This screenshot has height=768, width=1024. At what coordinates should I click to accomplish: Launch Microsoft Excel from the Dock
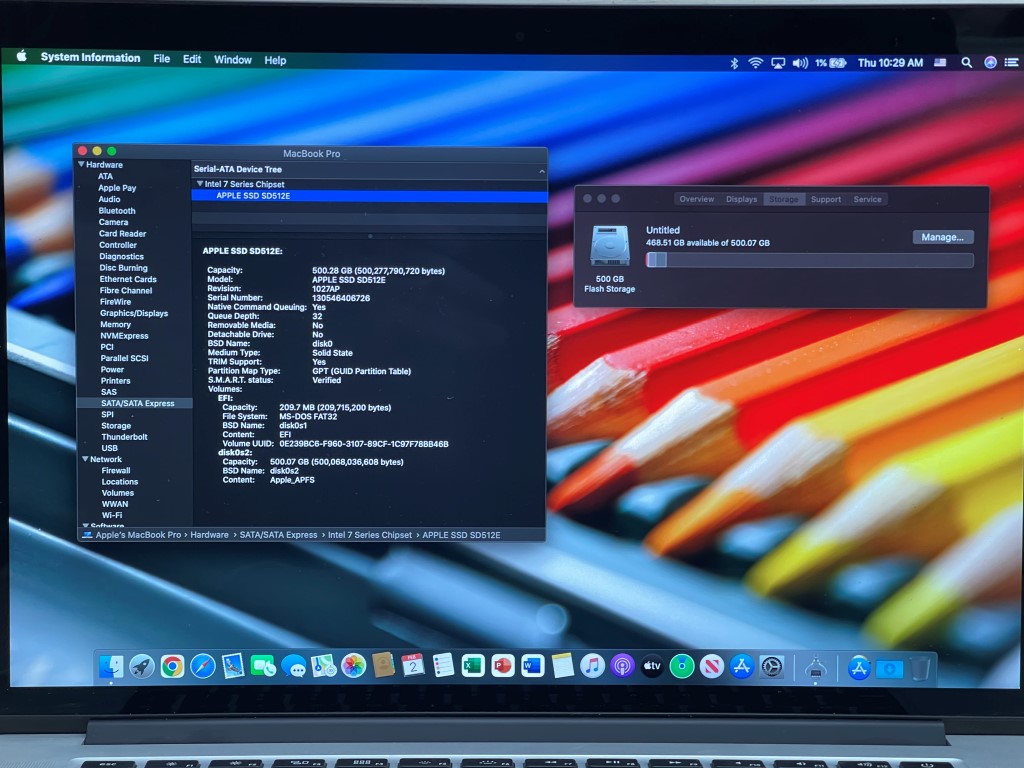(473, 666)
